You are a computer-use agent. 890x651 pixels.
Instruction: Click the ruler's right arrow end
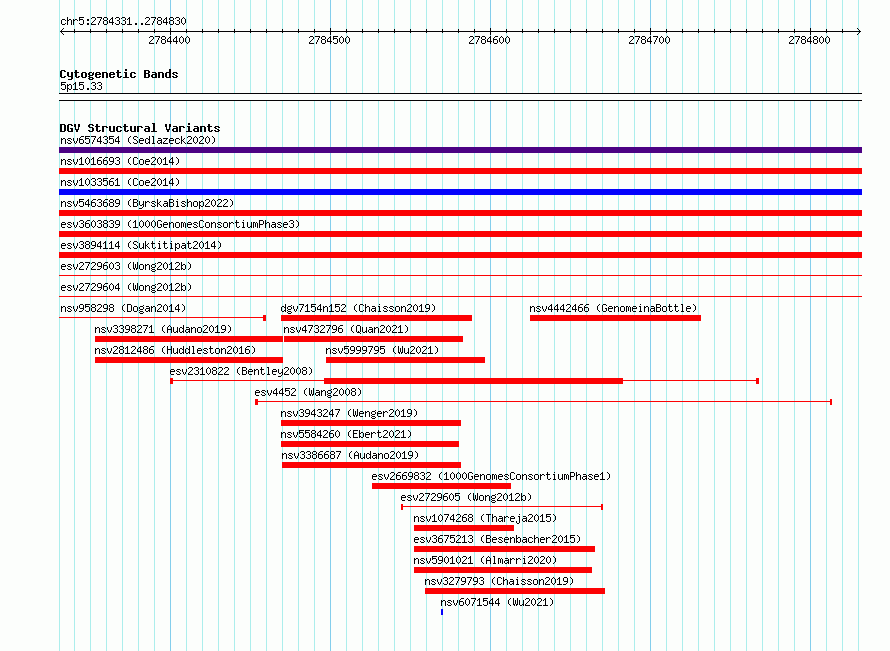click(859, 32)
